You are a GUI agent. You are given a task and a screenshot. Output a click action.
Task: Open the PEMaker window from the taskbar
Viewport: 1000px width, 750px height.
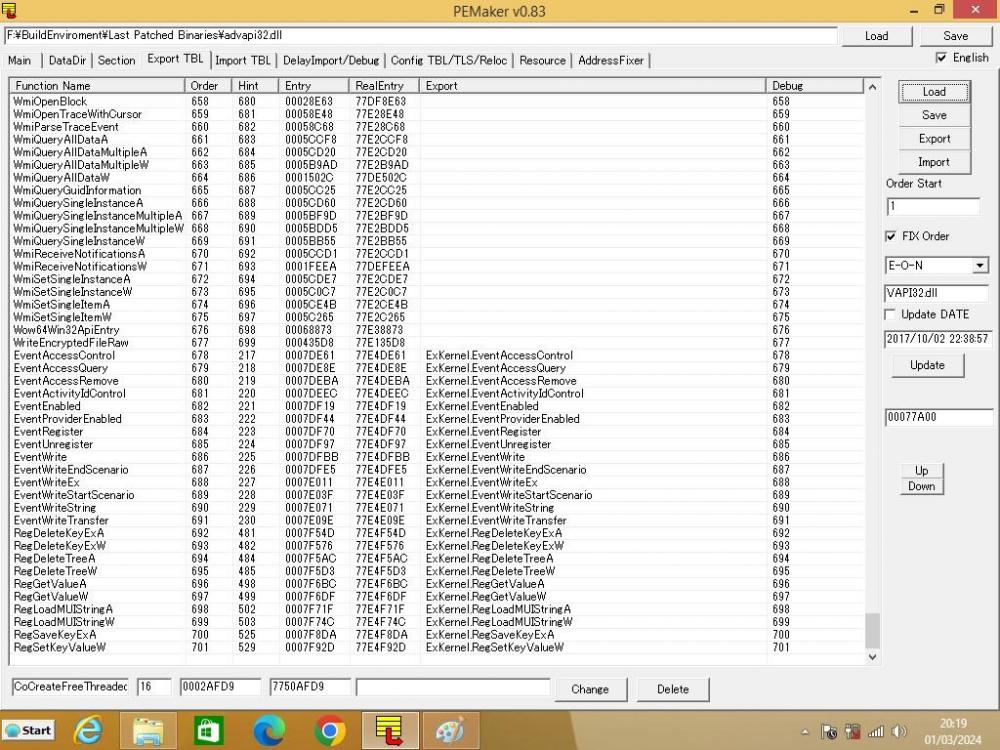(389, 731)
